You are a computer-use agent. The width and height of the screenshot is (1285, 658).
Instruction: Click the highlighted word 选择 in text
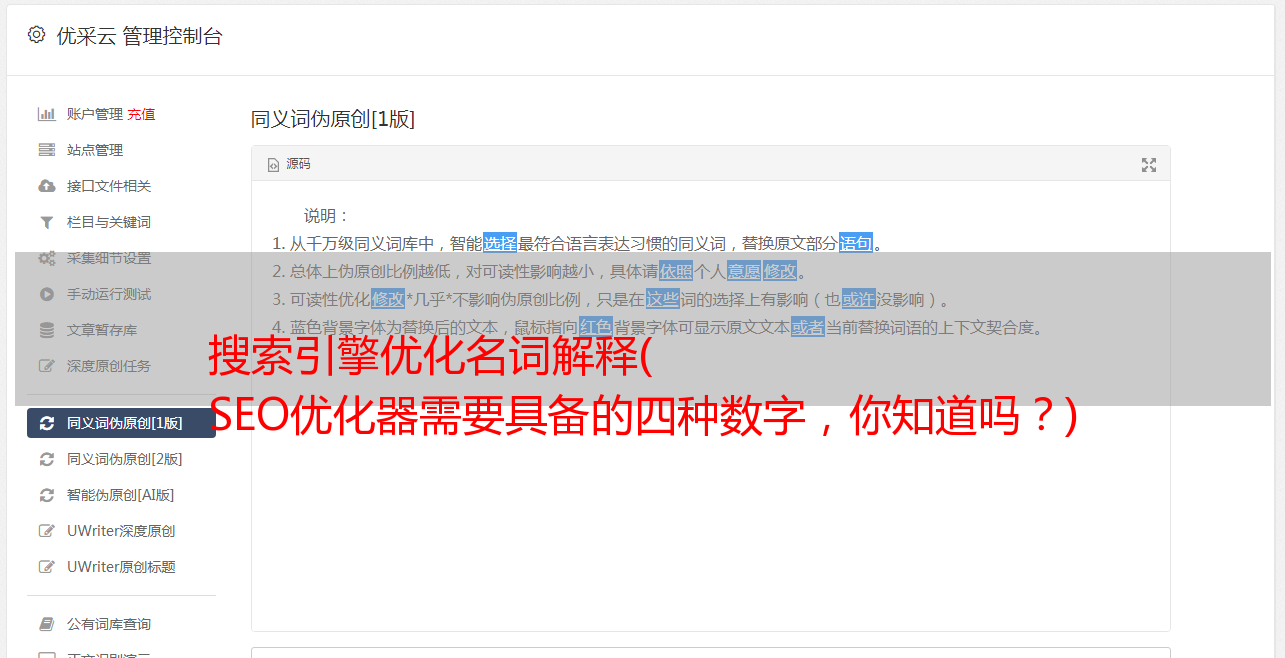pyautogui.click(x=500, y=243)
